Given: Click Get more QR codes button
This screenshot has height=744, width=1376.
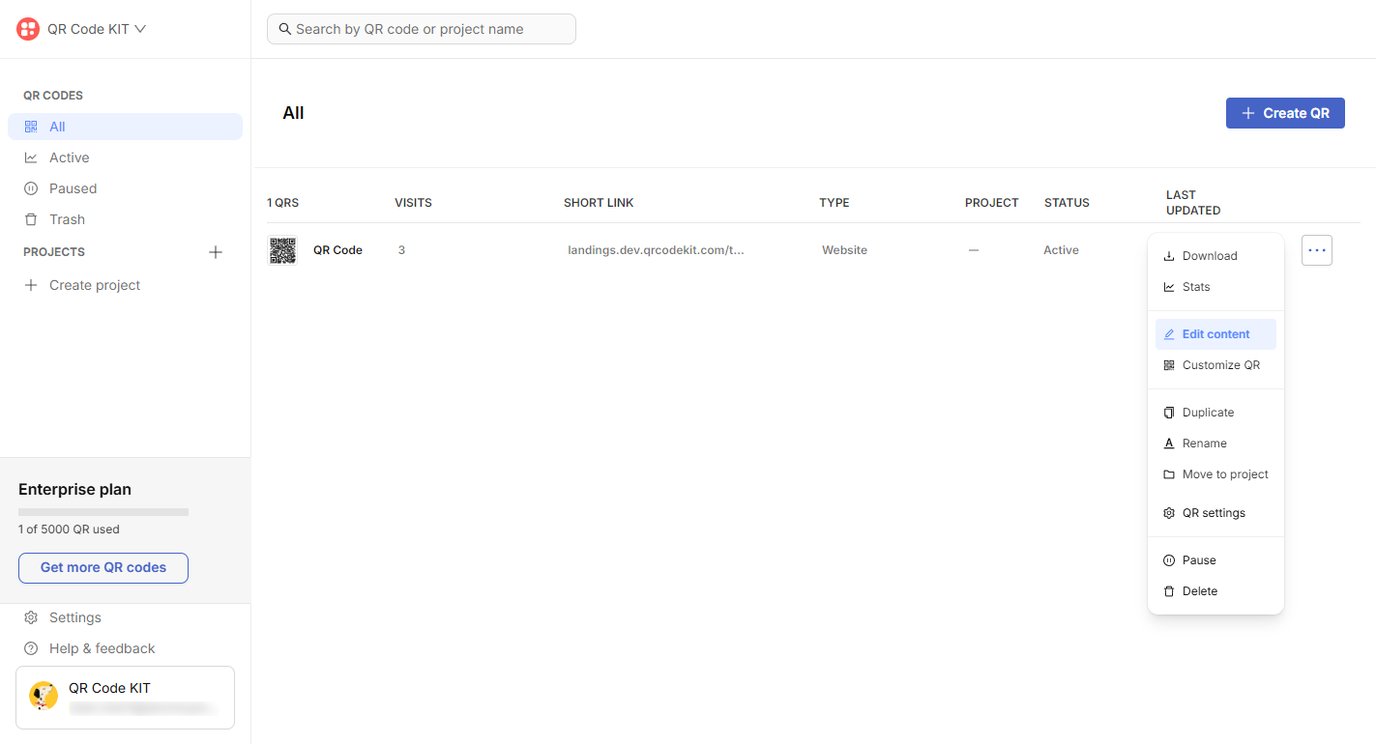Looking at the screenshot, I should 103,567.
